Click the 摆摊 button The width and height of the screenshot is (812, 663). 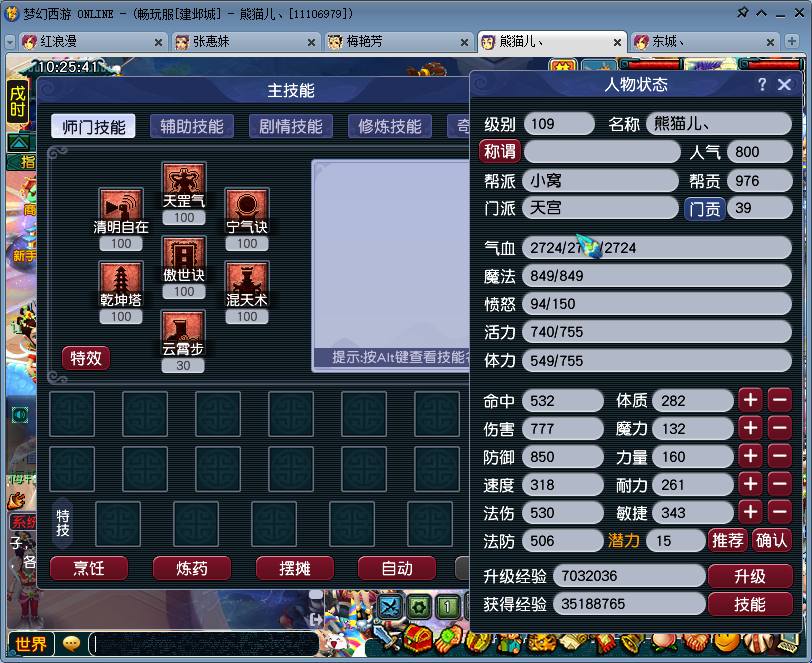click(x=295, y=568)
